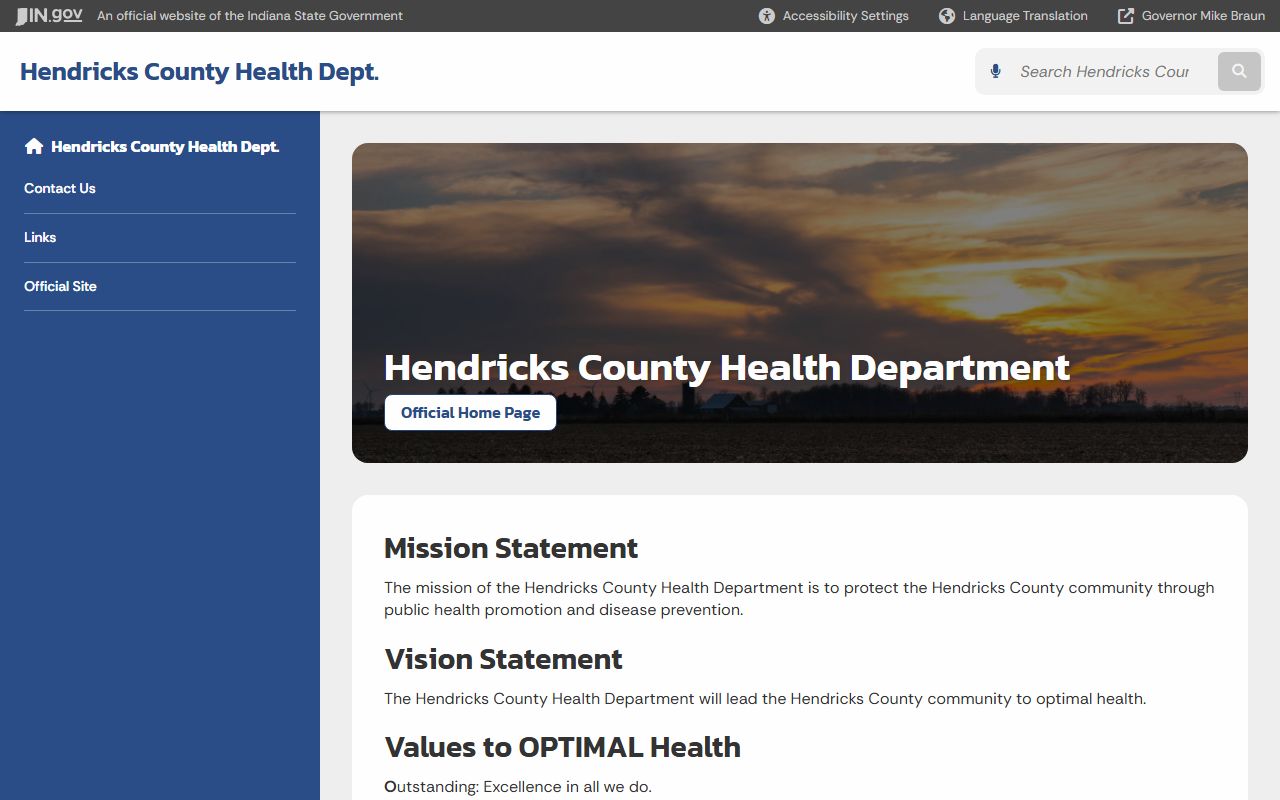Screen dimensions: 1280x800
Task: Click the home icon in the sidebar
Action: point(34,146)
